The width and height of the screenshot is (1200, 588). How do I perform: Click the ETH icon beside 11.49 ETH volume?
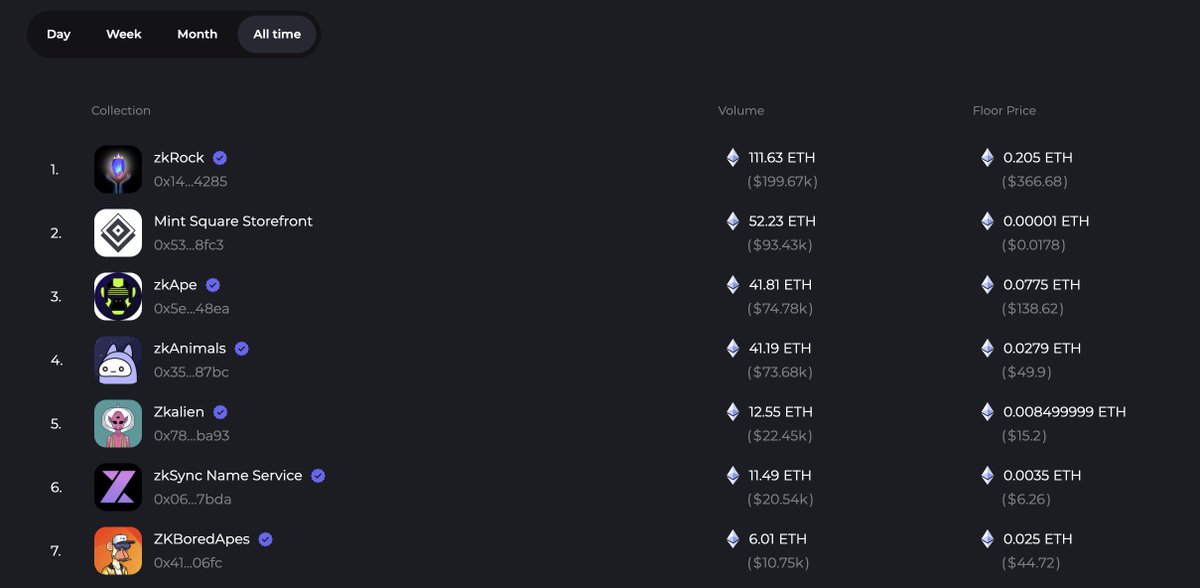(733, 475)
